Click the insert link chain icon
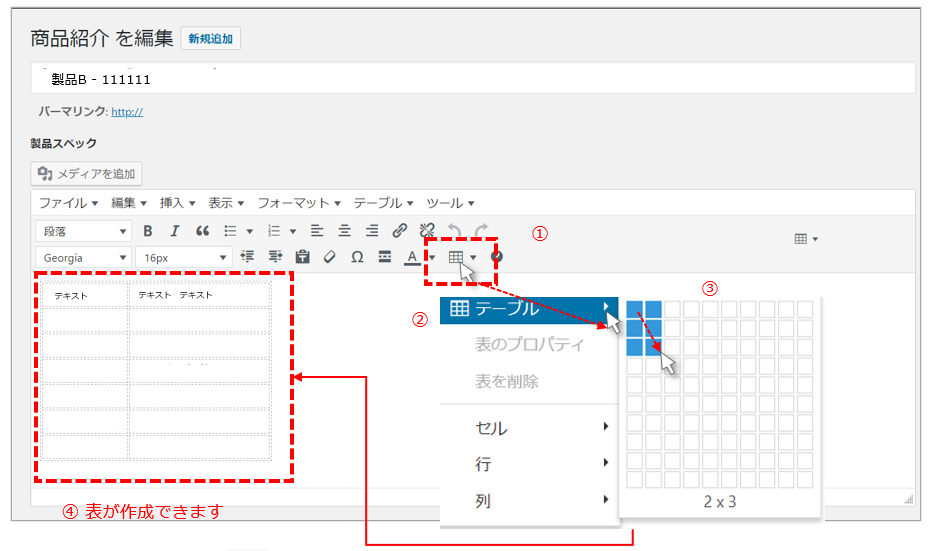937x551 pixels. pos(399,231)
